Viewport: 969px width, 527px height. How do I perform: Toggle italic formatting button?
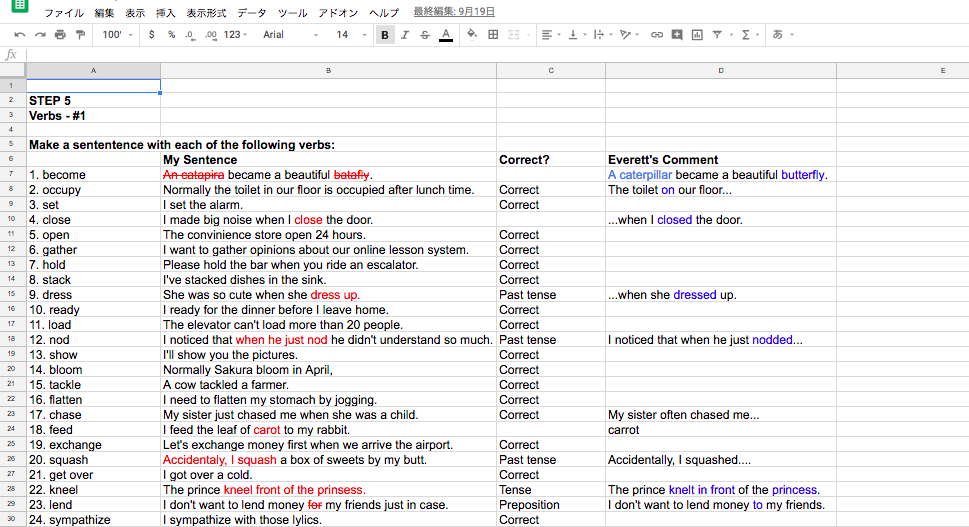[405, 35]
